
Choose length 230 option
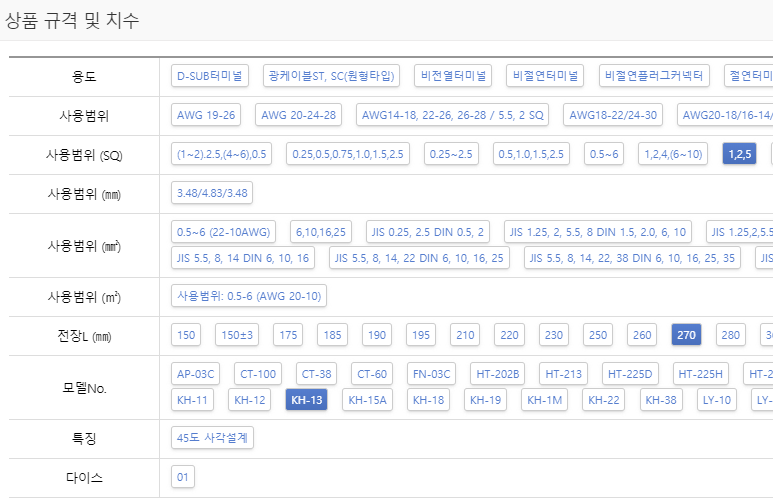tap(554, 335)
